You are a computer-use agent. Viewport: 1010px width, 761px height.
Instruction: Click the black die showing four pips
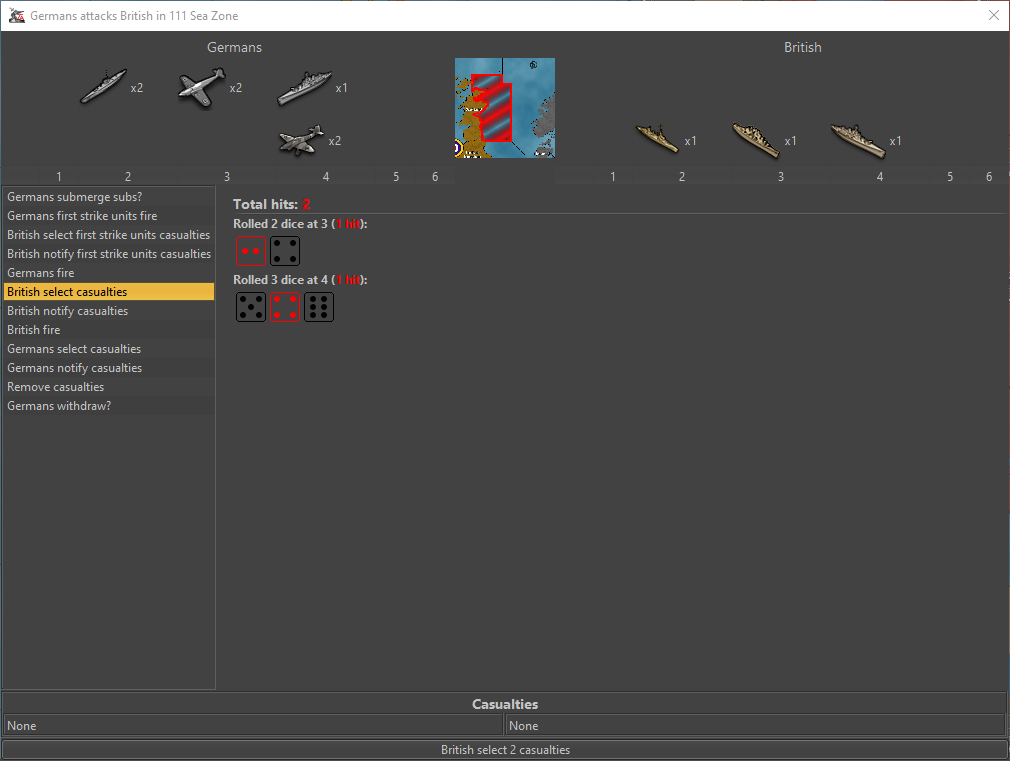[x=285, y=251]
